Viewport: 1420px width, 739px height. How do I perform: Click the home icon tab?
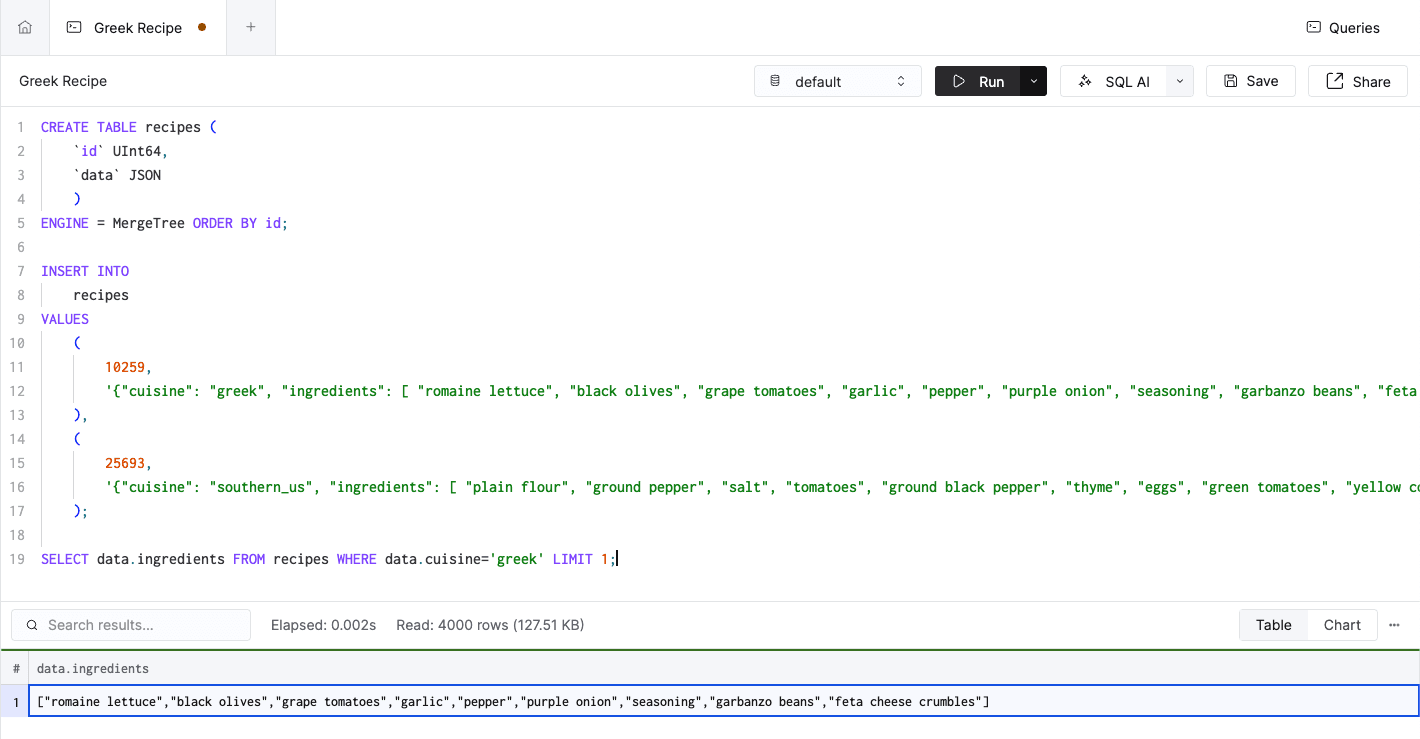pyautogui.click(x=25, y=28)
